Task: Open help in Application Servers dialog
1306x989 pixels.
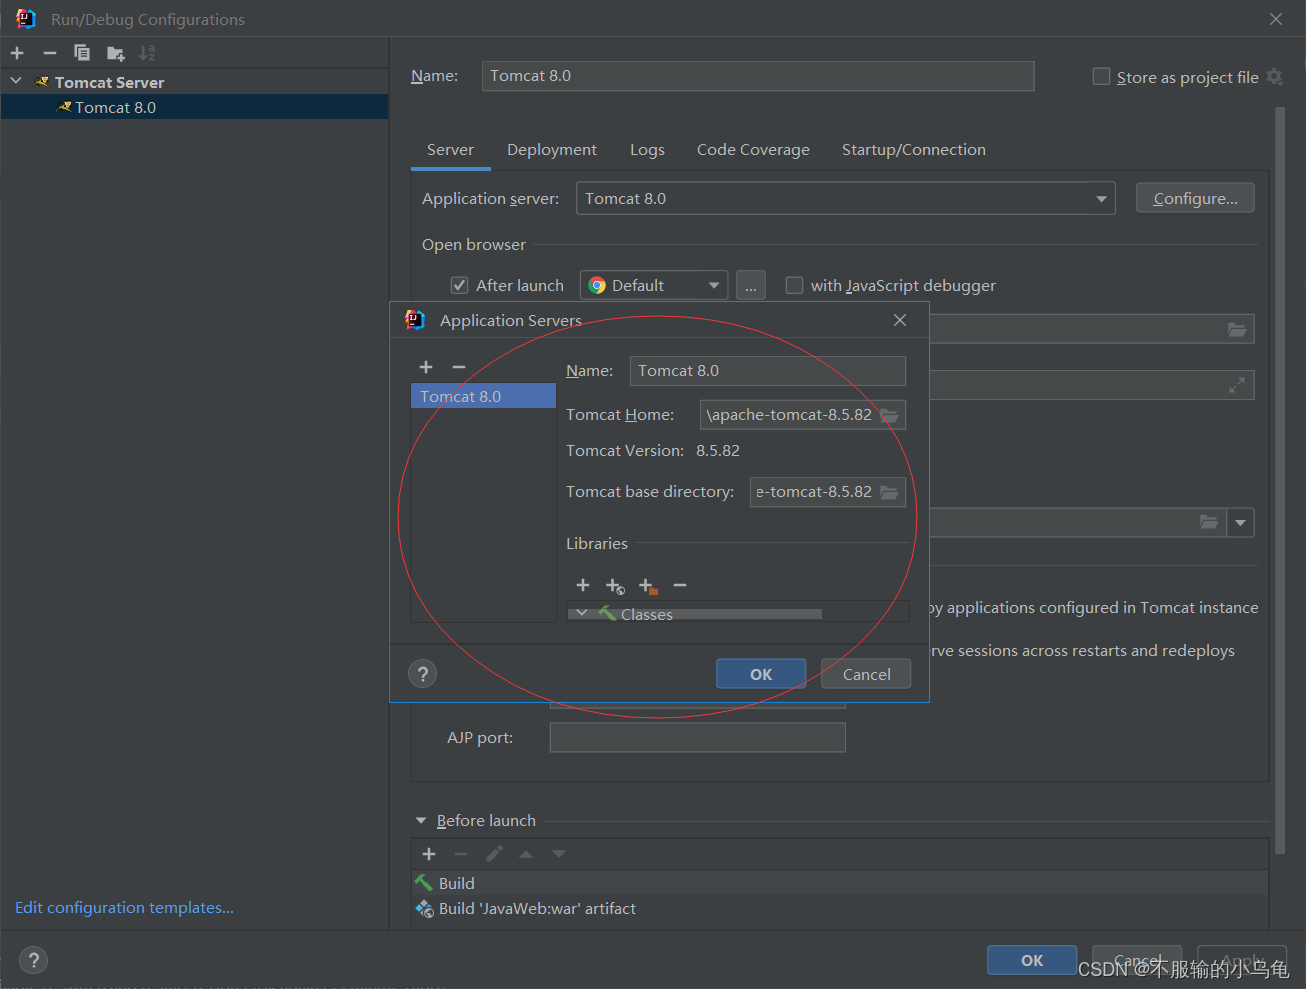Action: (423, 674)
